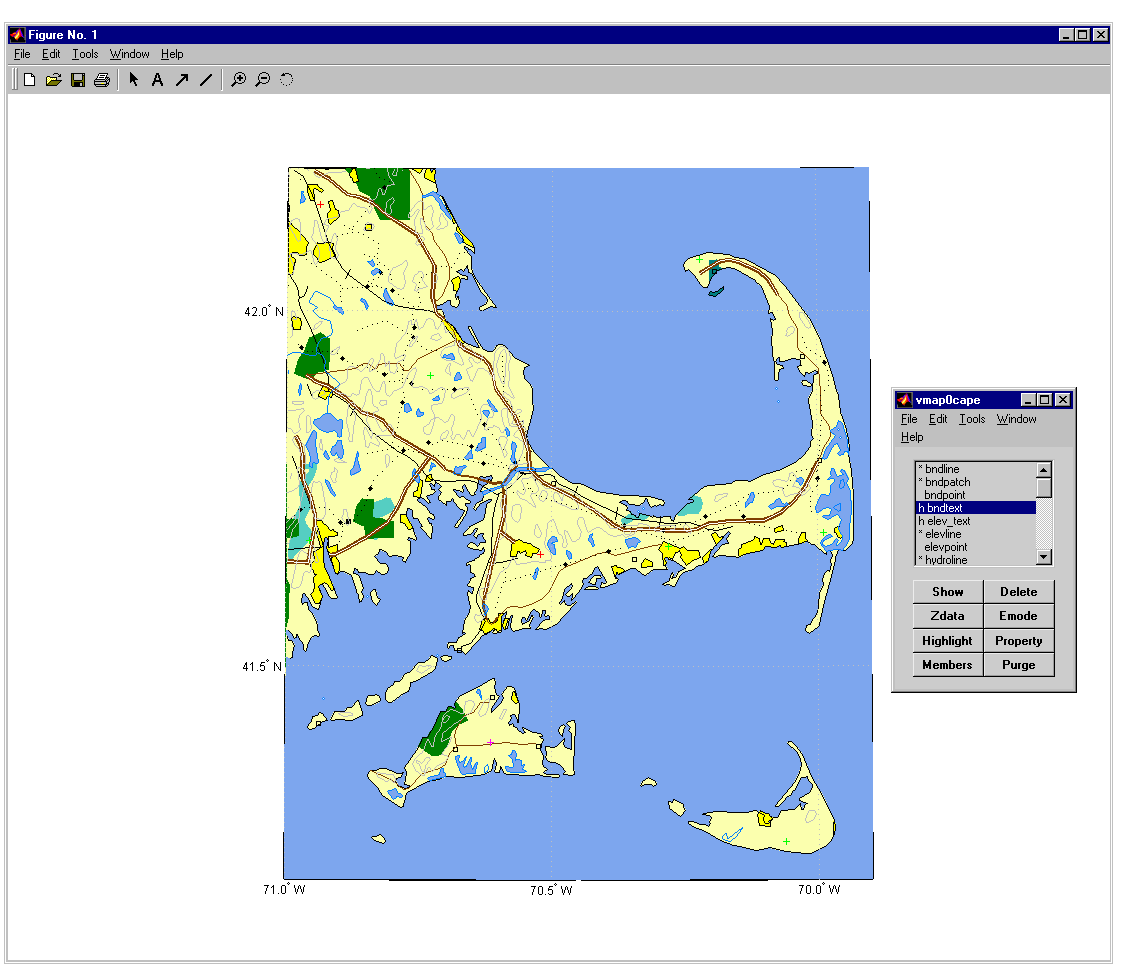Click the Save floppy disk icon

[78, 80]
